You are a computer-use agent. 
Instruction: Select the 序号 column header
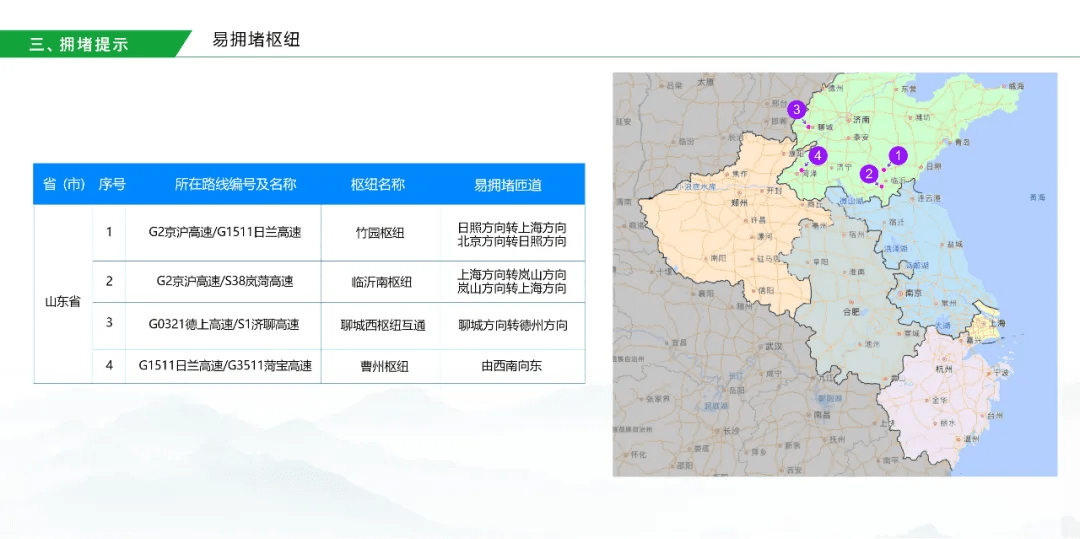coord(111,184)
